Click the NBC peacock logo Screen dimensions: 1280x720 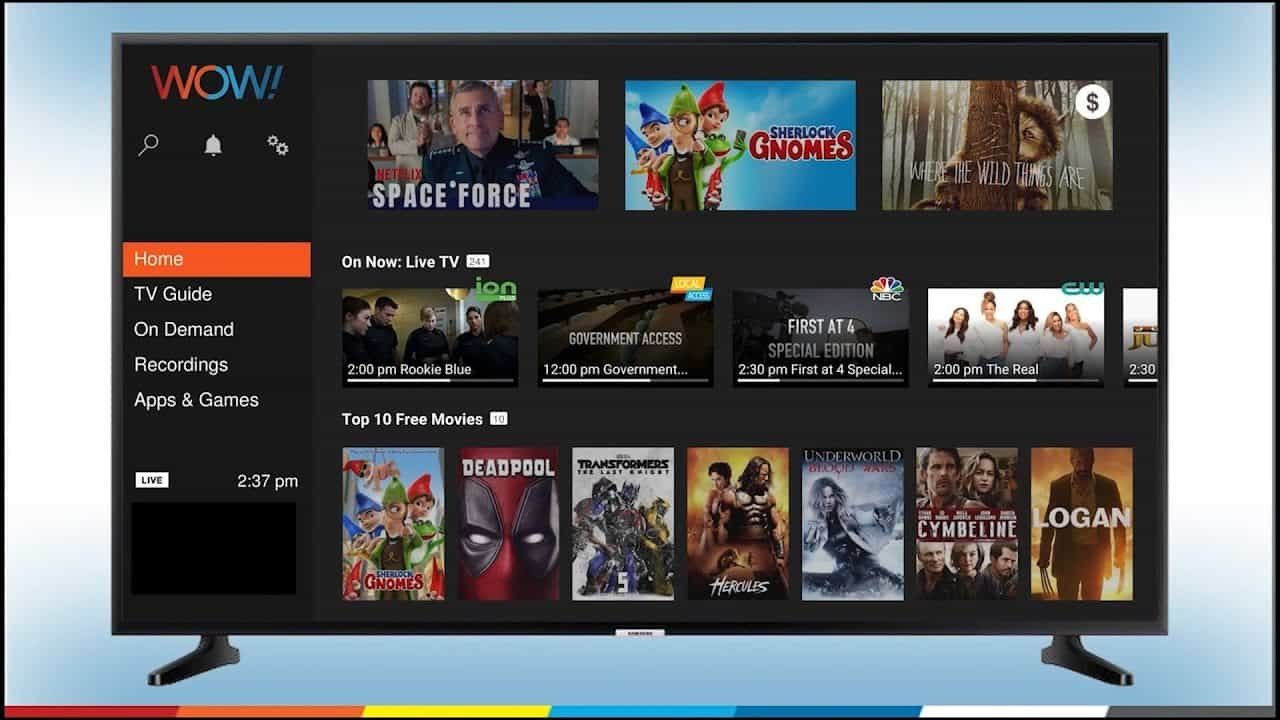pos(887,289)
